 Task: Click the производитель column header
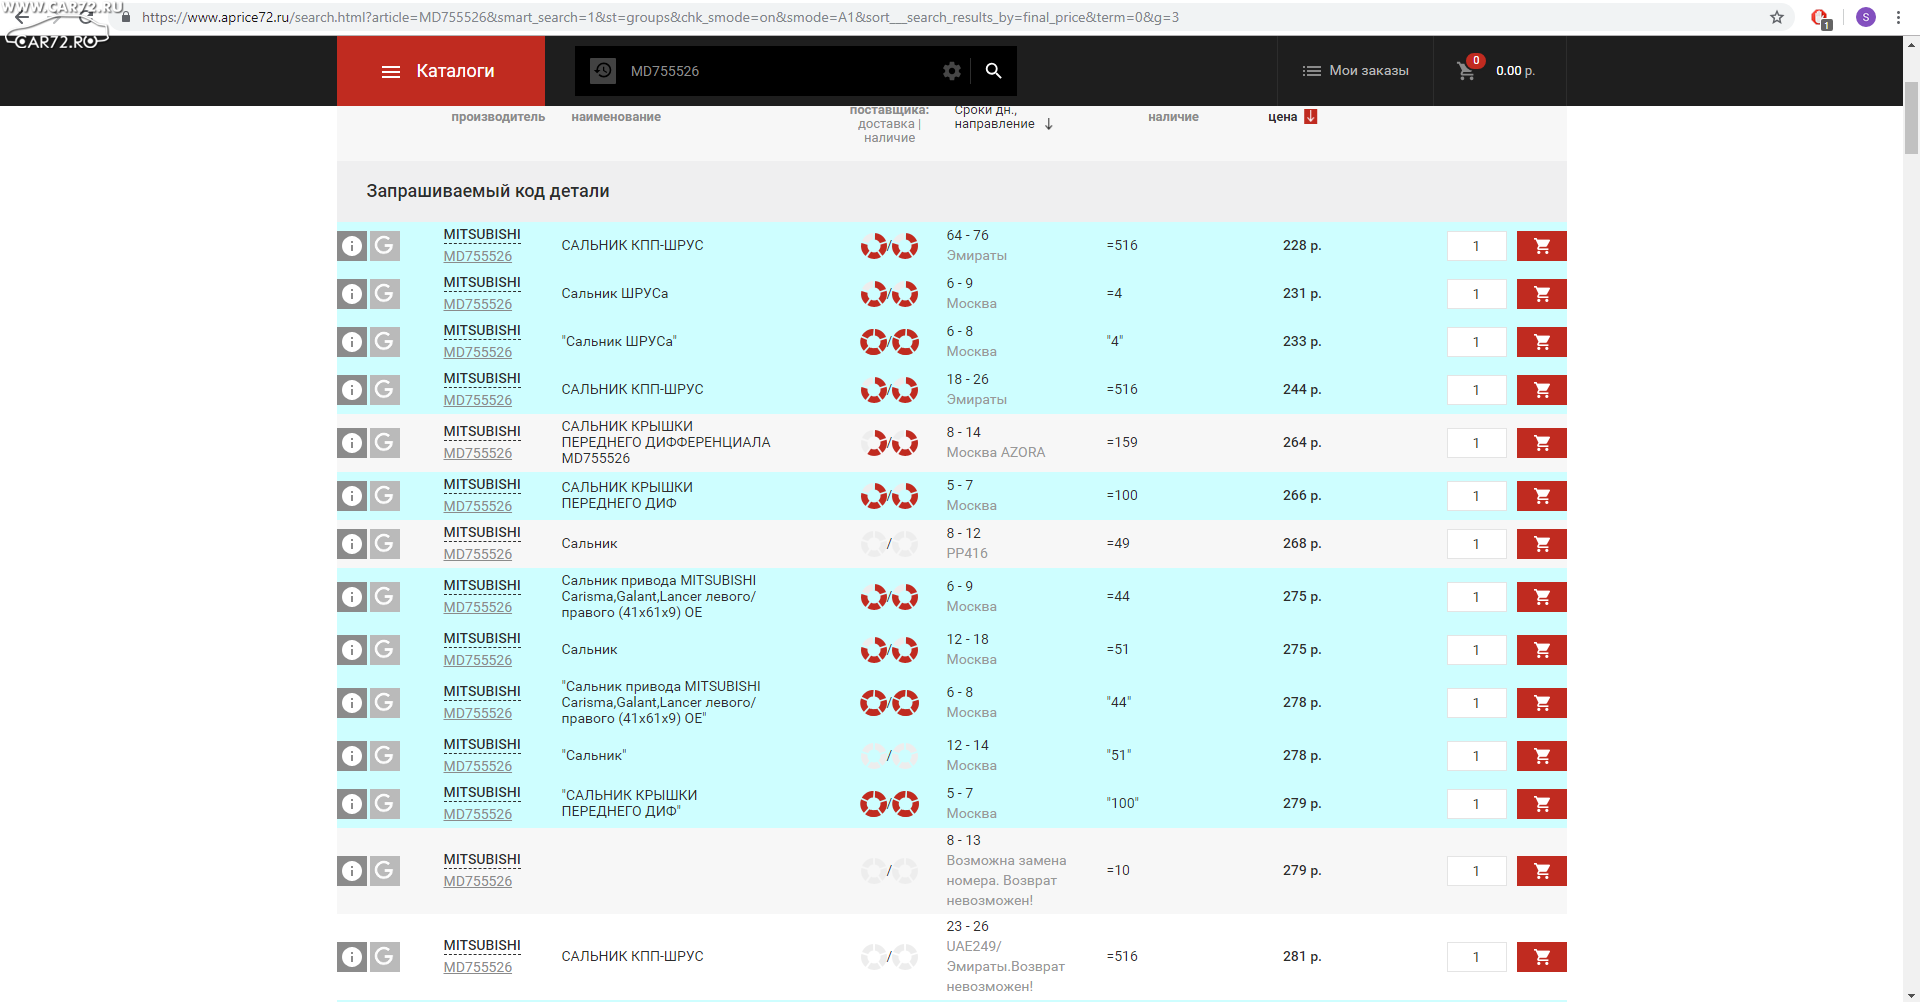(x=498, y=117)
